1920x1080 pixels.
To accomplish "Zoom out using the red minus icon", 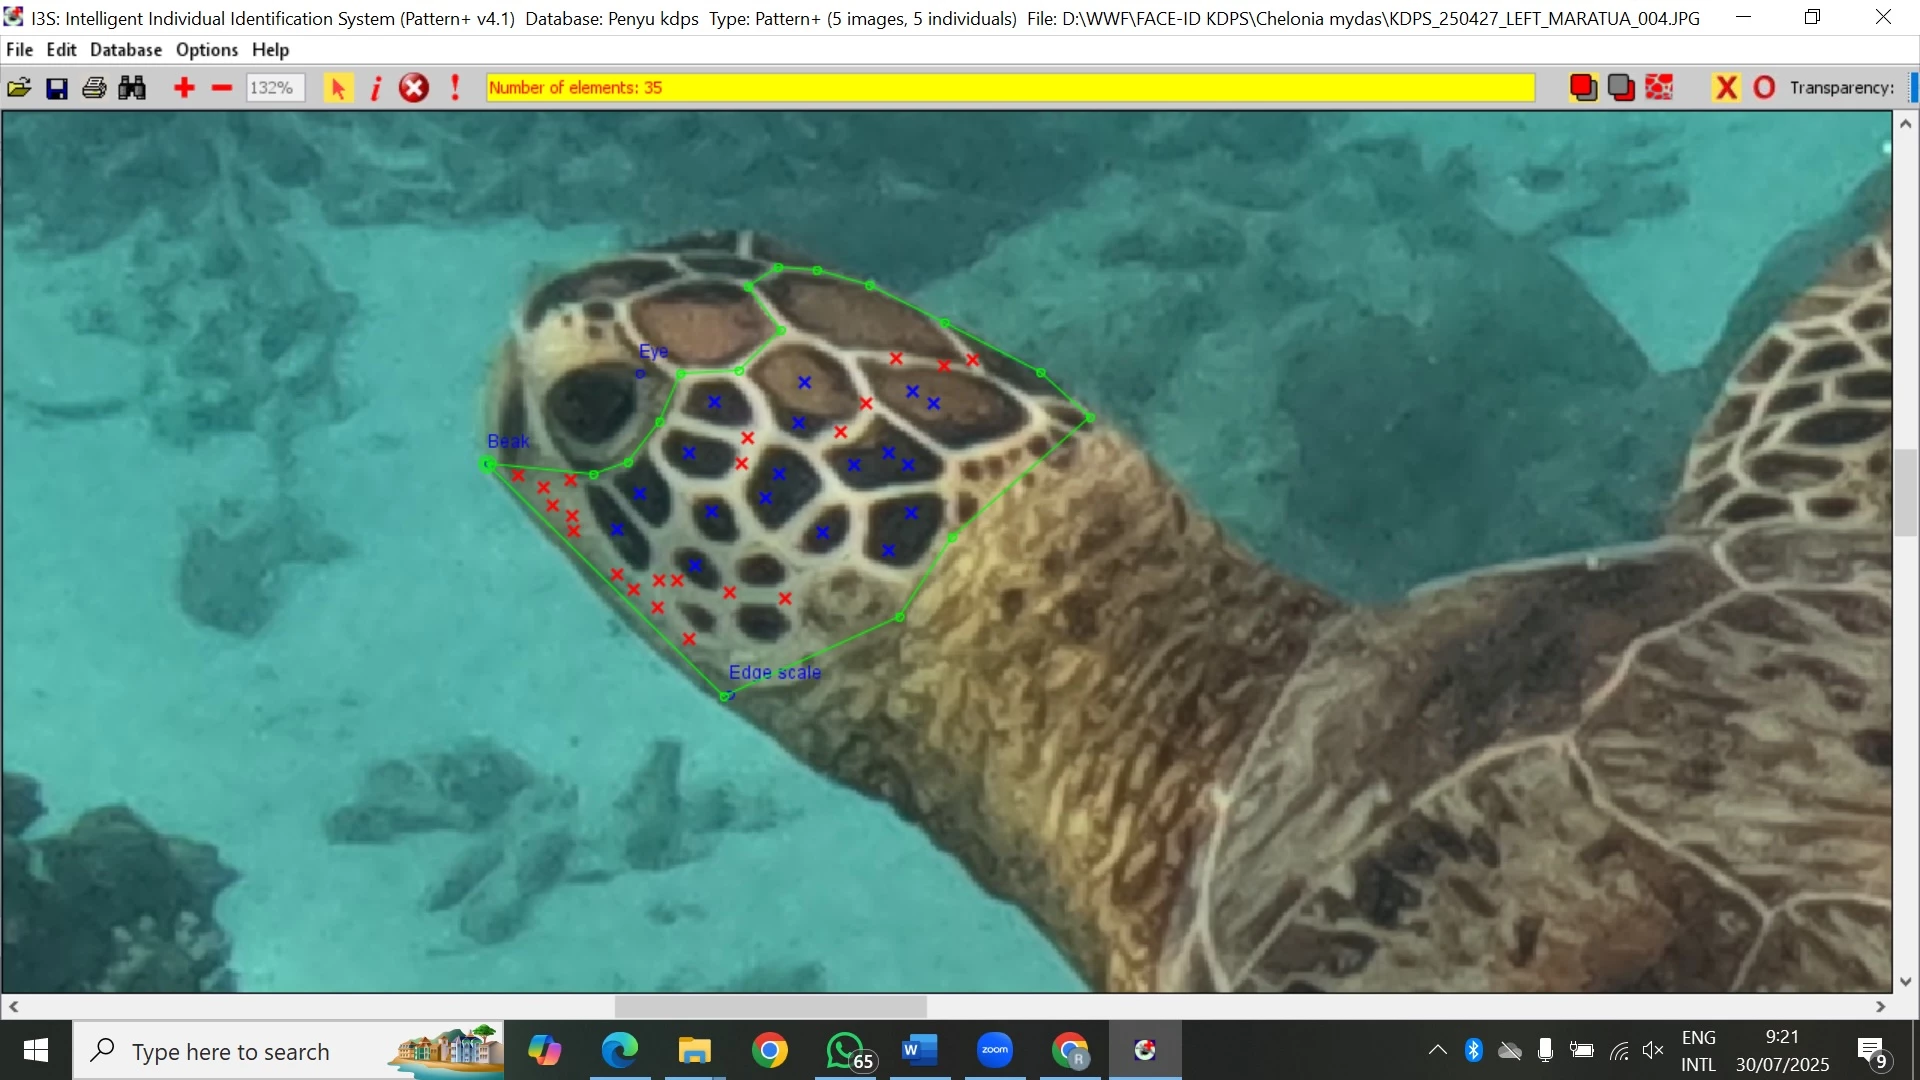I will pos(221,87).
